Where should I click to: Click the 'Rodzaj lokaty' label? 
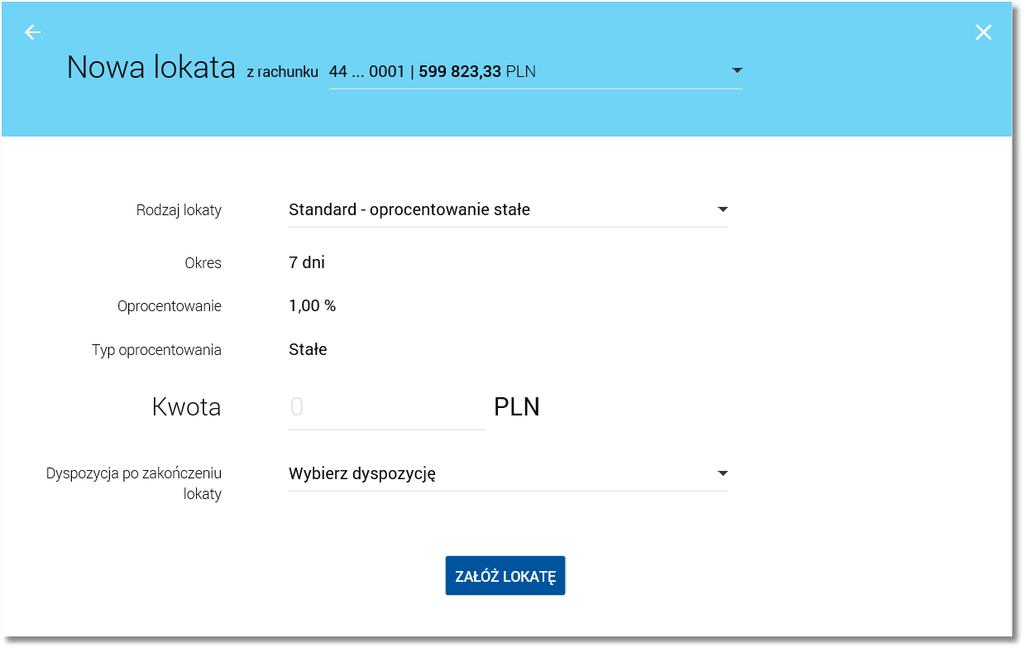pyautogui.click(x=178, y=210)
